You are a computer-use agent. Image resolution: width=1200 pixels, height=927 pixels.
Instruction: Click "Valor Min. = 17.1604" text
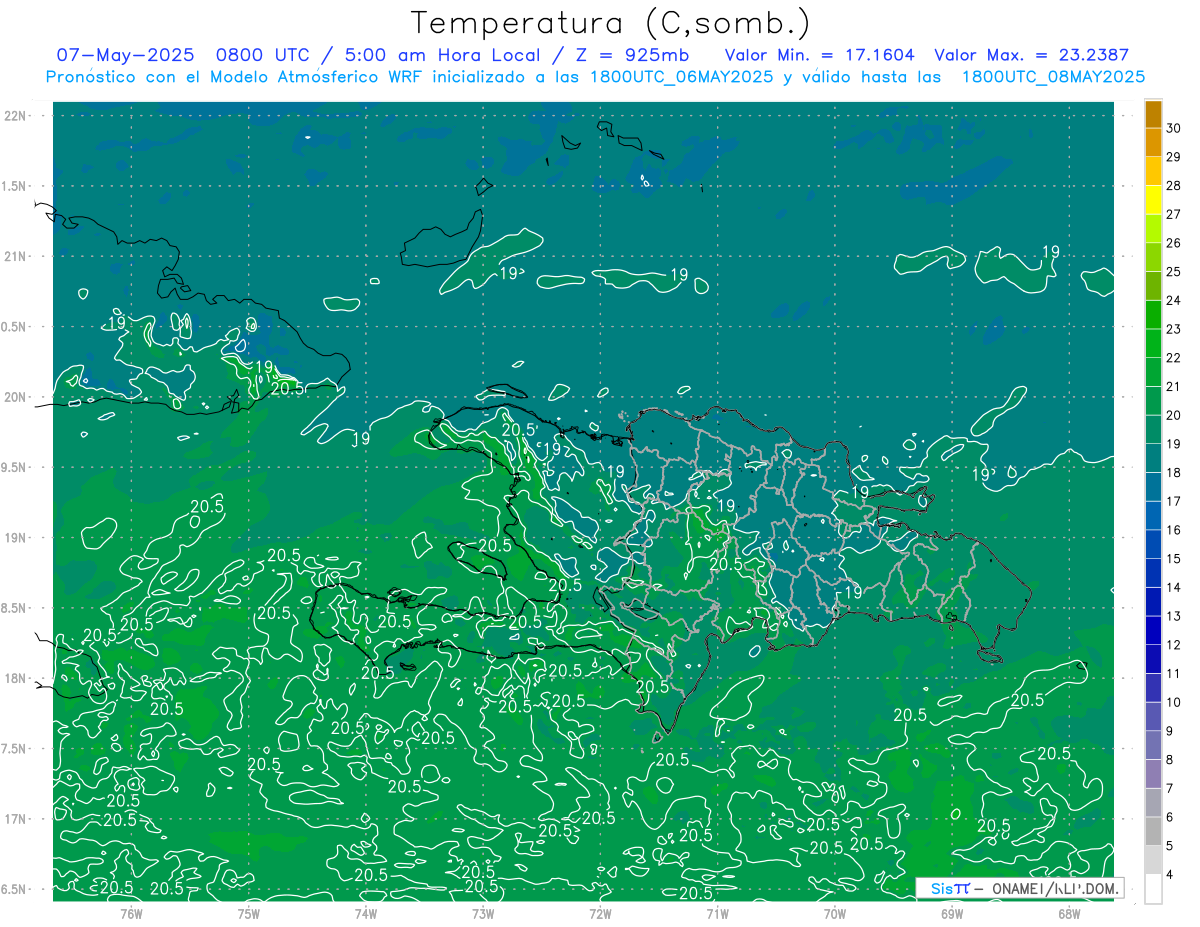tap(820, 55)
